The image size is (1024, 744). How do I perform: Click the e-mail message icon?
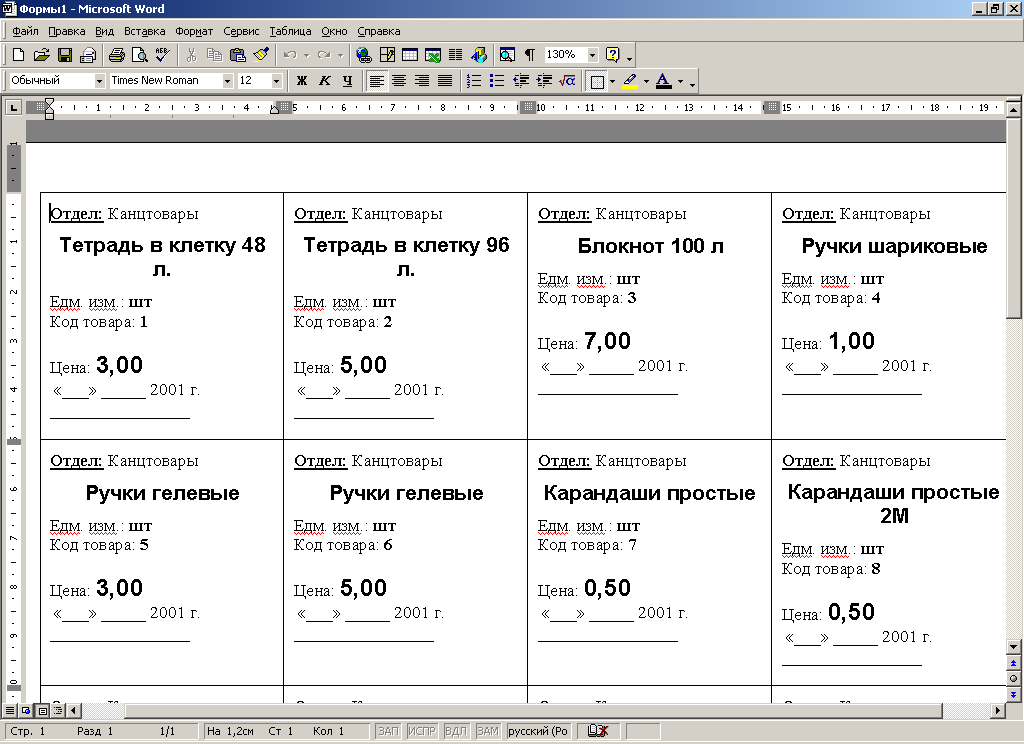88,55
